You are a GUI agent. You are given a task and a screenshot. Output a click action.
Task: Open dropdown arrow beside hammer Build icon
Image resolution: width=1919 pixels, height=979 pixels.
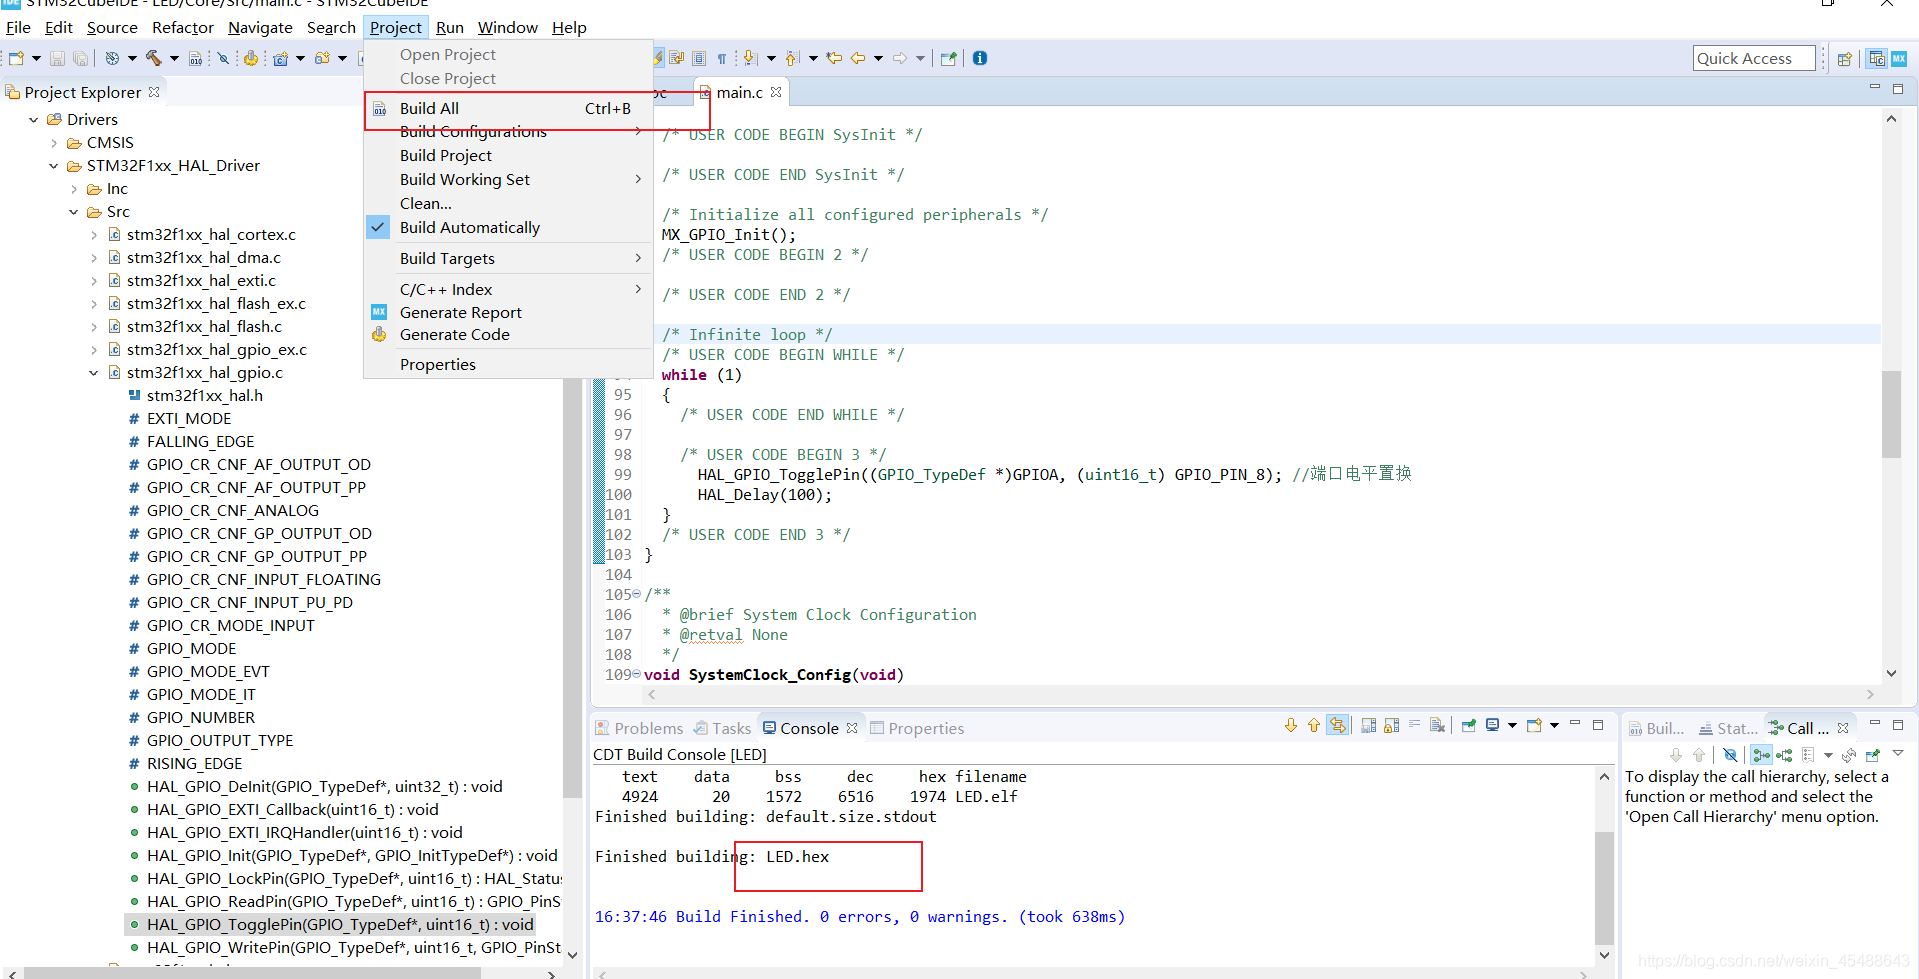coord(174,59)
